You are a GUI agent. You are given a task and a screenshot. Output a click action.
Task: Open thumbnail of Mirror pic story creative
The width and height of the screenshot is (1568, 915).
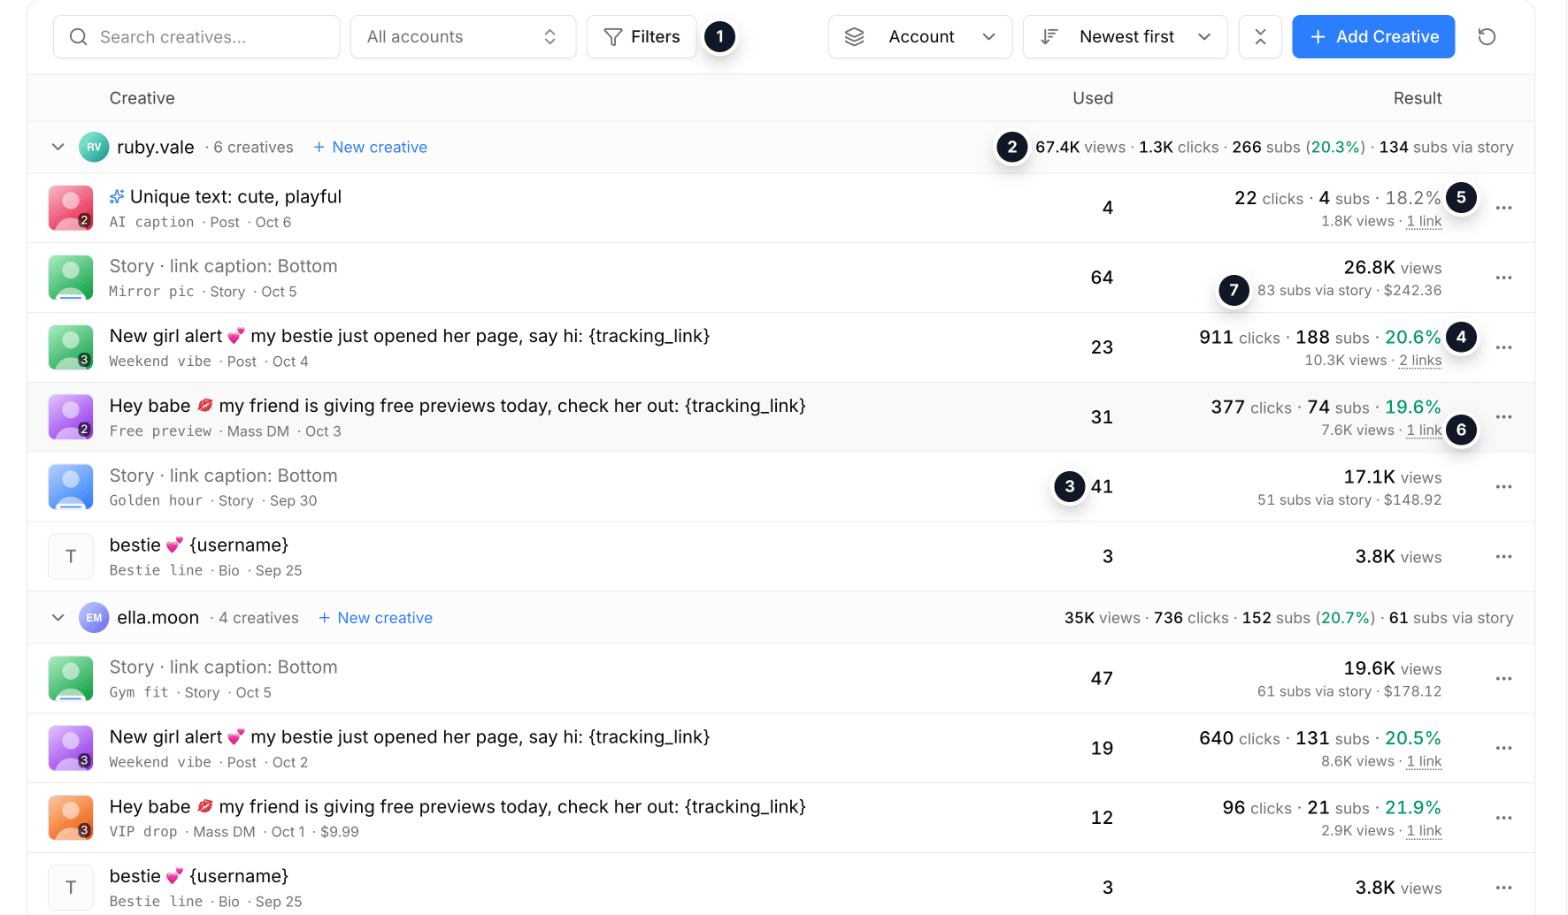coord(71,278)
